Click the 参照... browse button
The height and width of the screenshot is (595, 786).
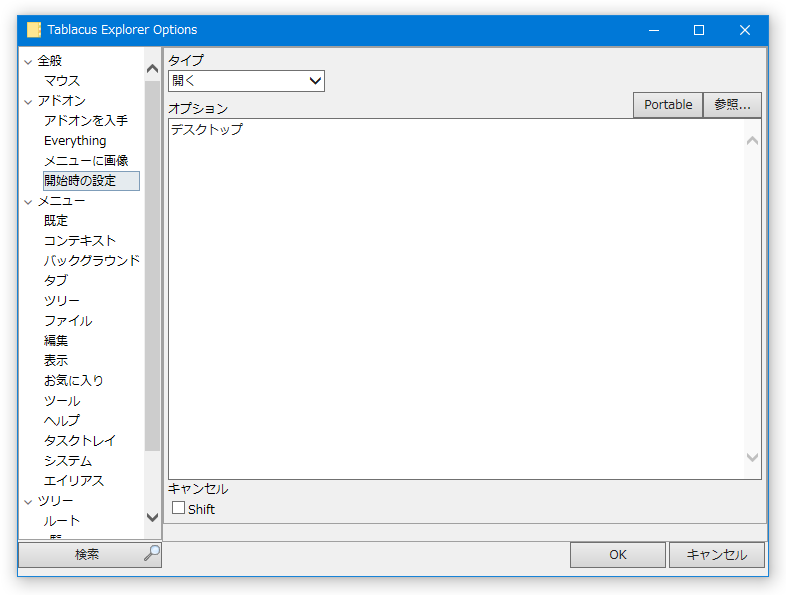click(732, 105)
